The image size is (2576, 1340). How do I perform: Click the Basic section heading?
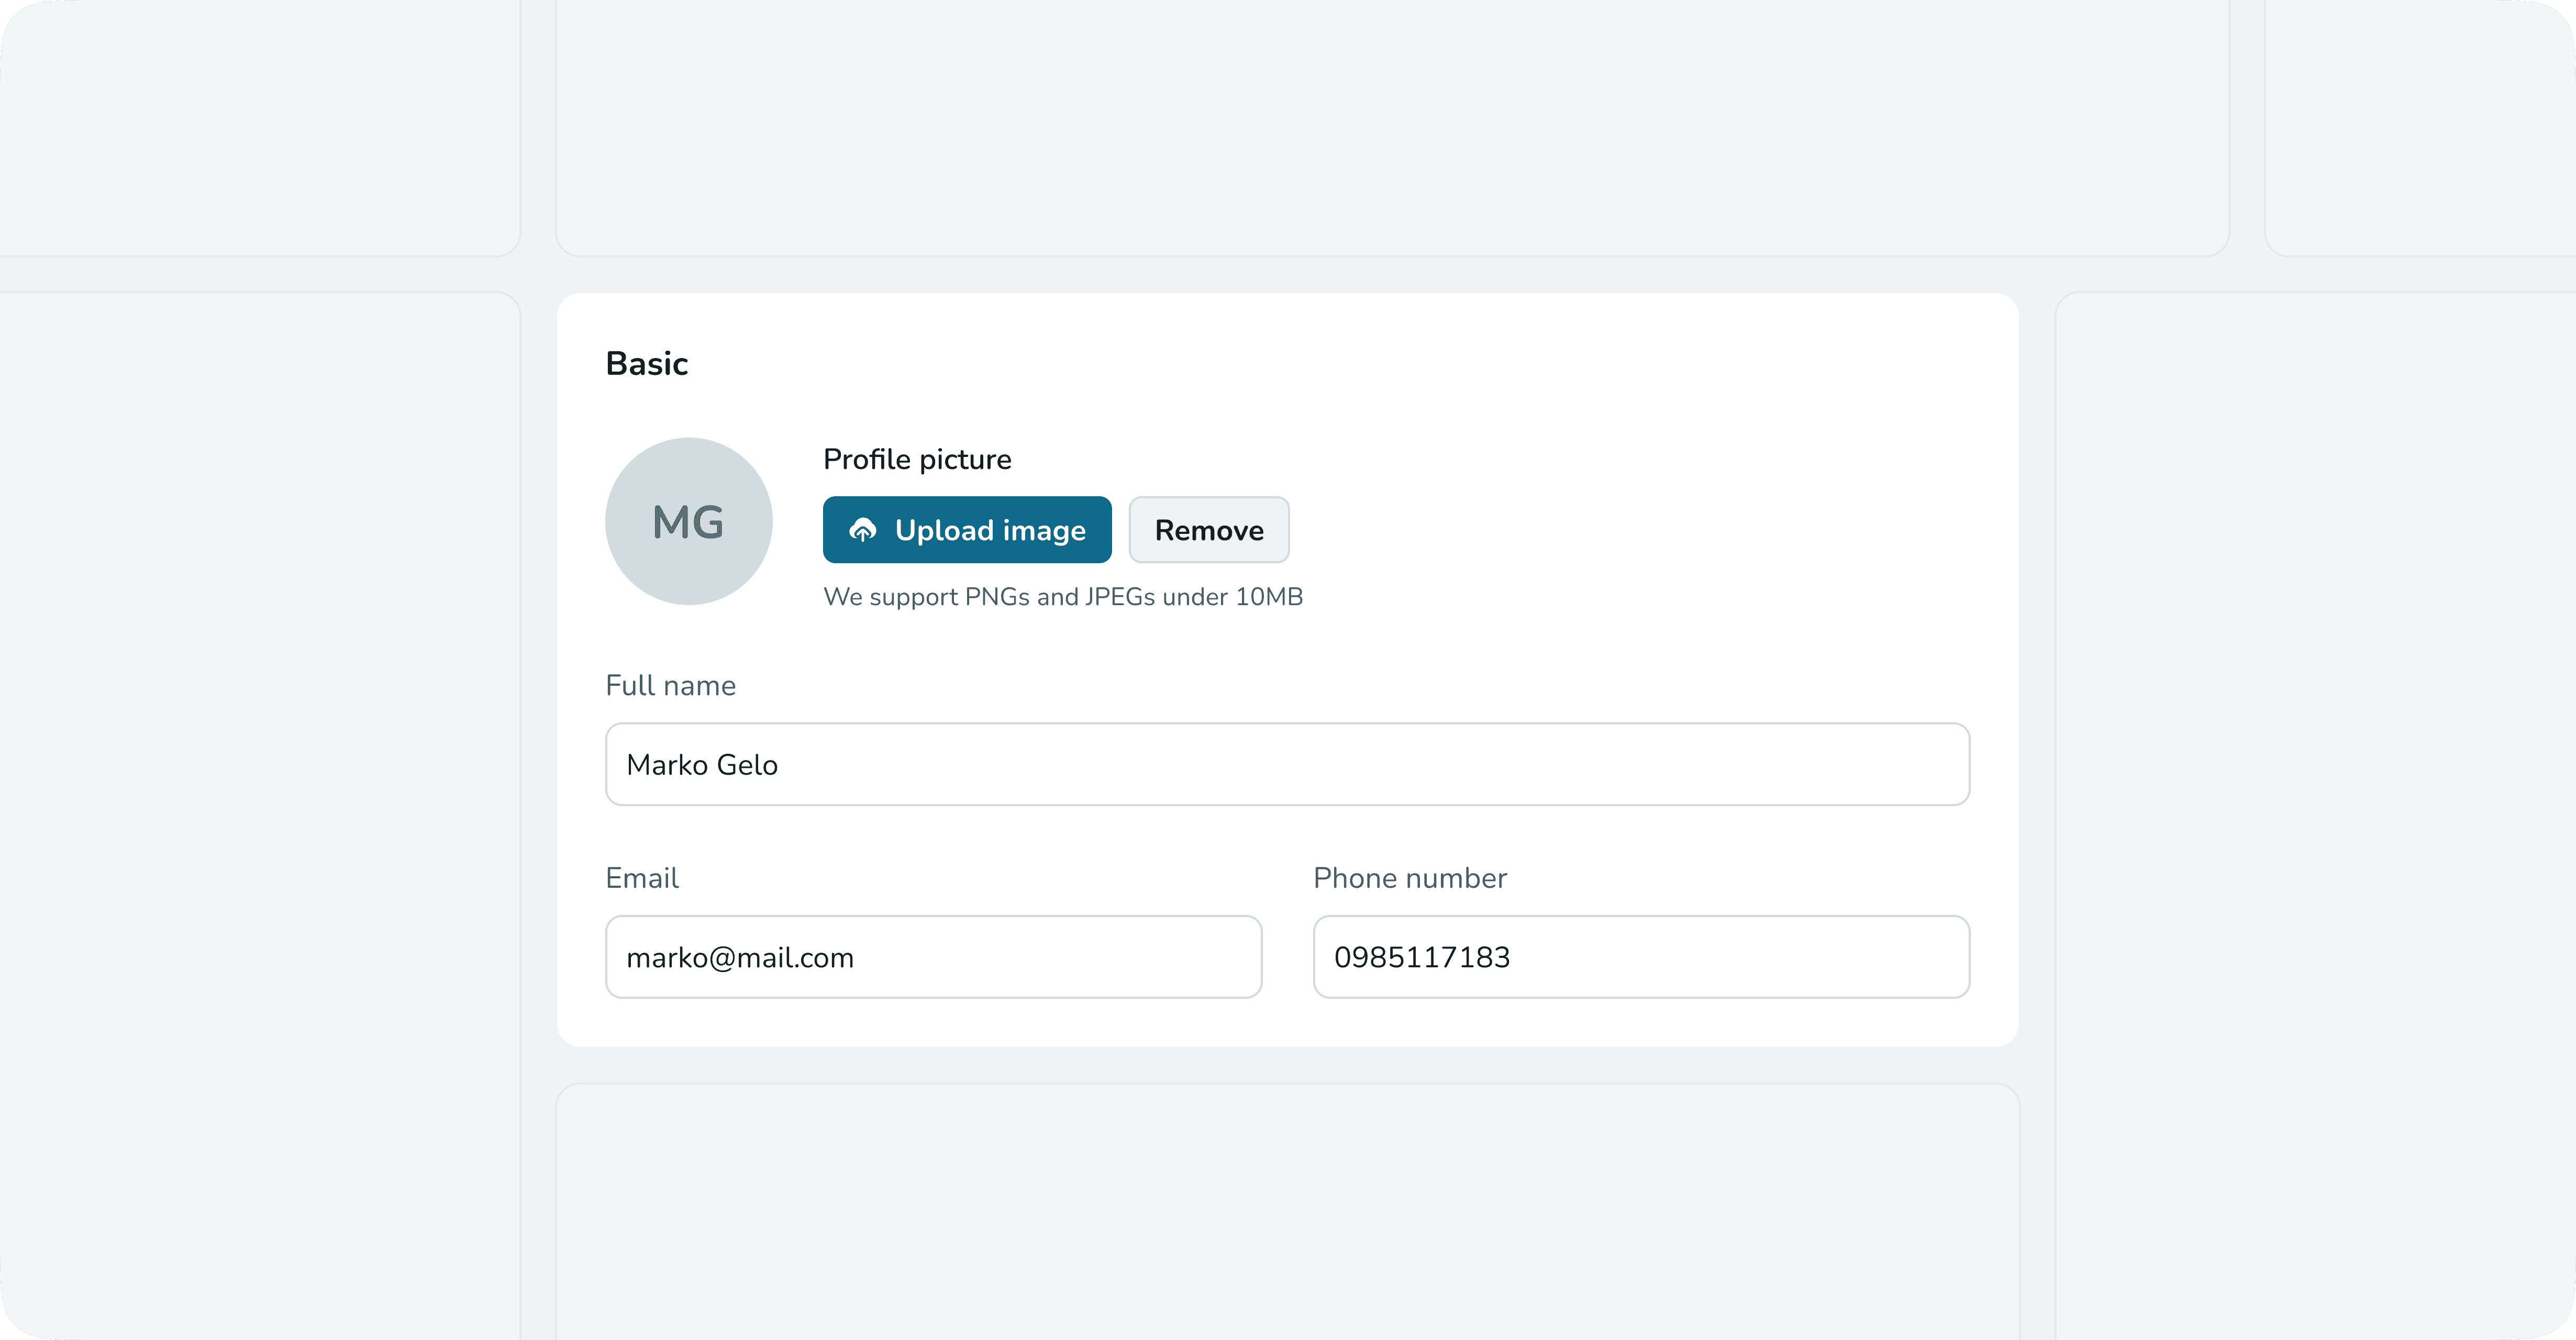coord(647,364)
